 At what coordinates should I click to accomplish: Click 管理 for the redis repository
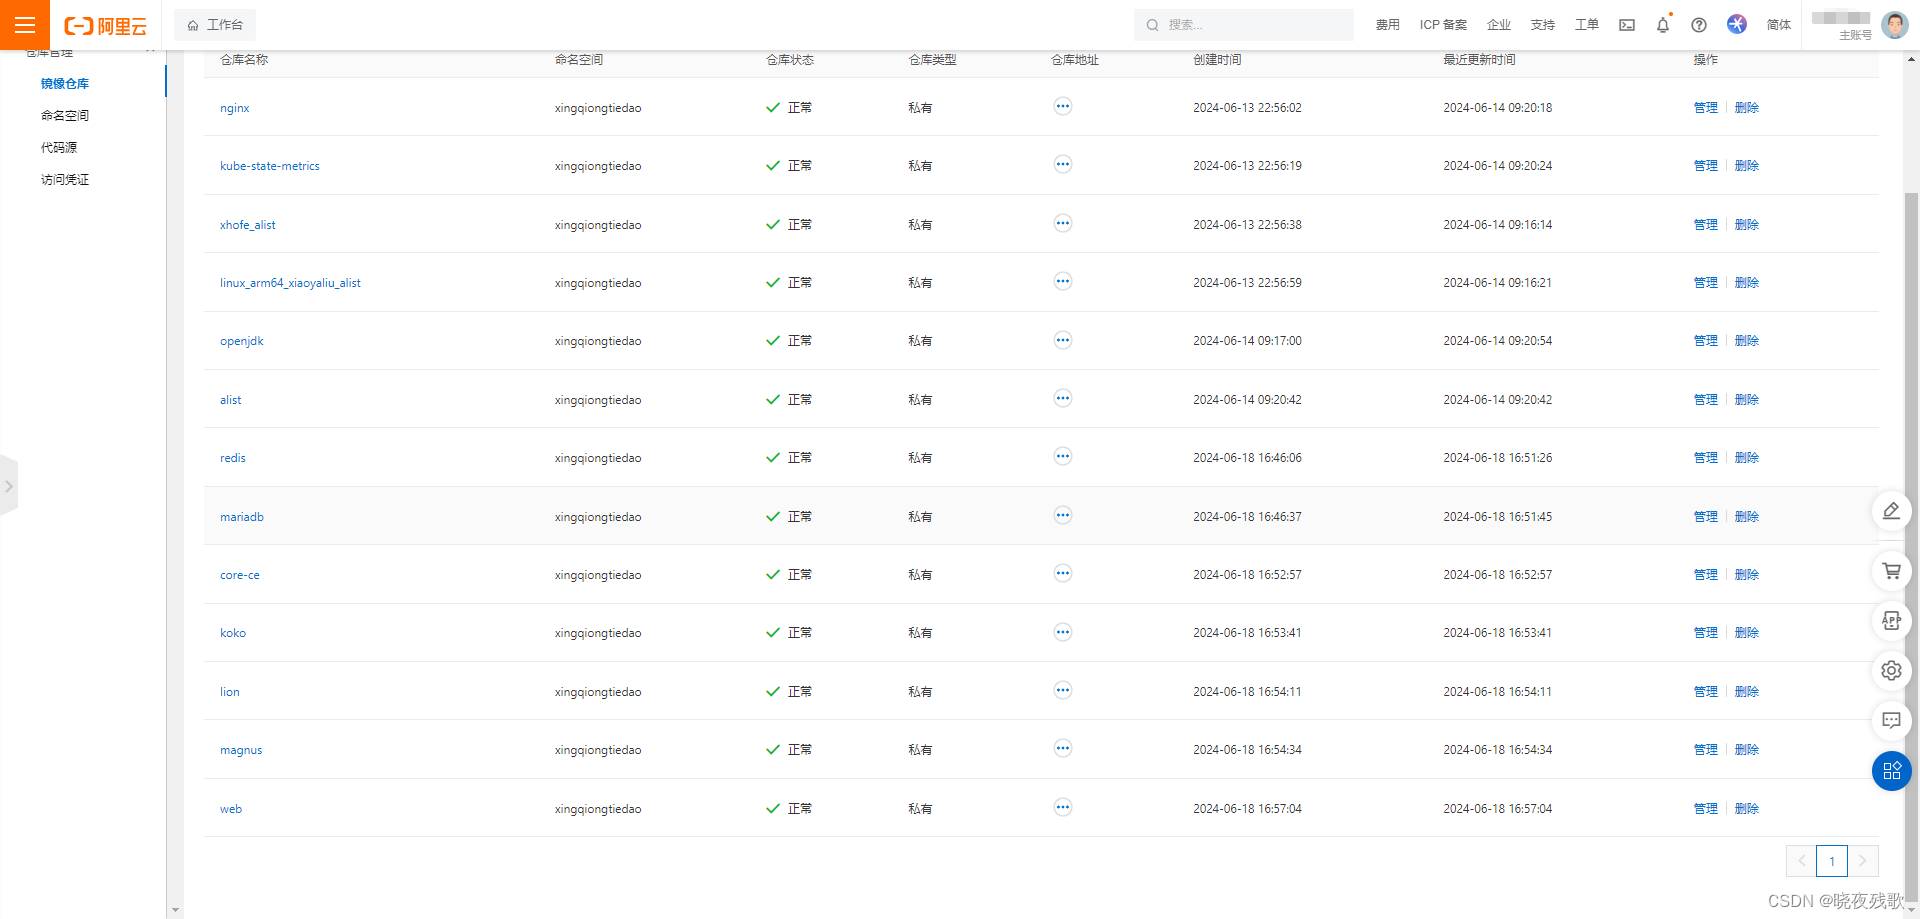pyautogui.click(x=1706, y=458)
